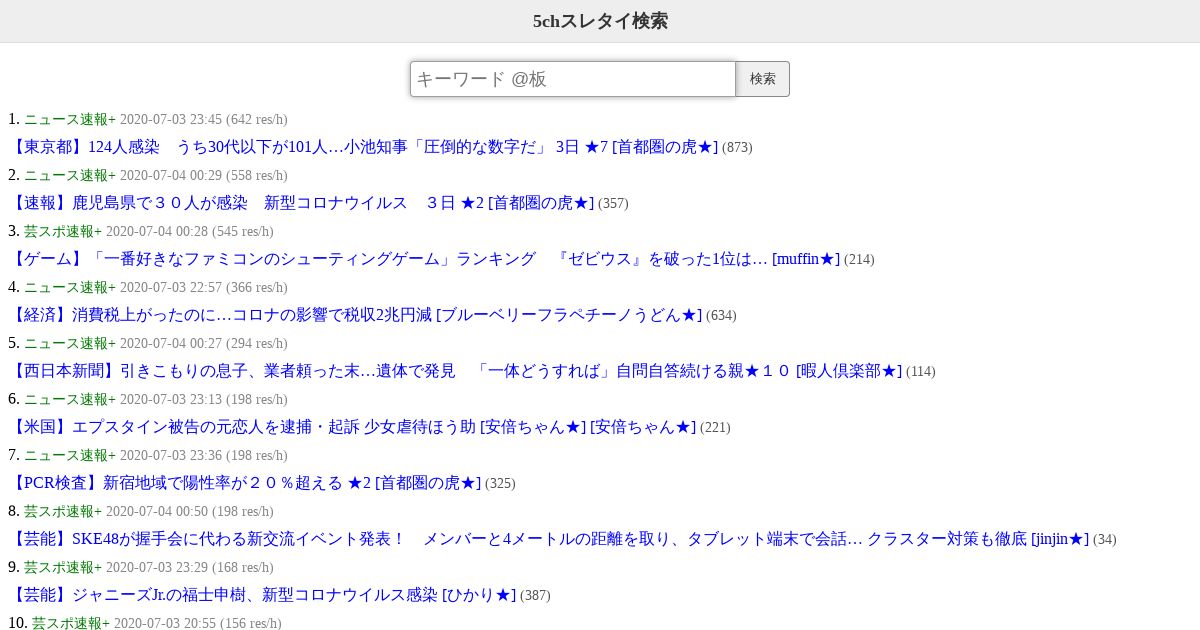Open the 鹿児島県で30人が感染 thread
Viewport: 1200px width, 630px height.
pyautogui.click(x=301, y=203)
